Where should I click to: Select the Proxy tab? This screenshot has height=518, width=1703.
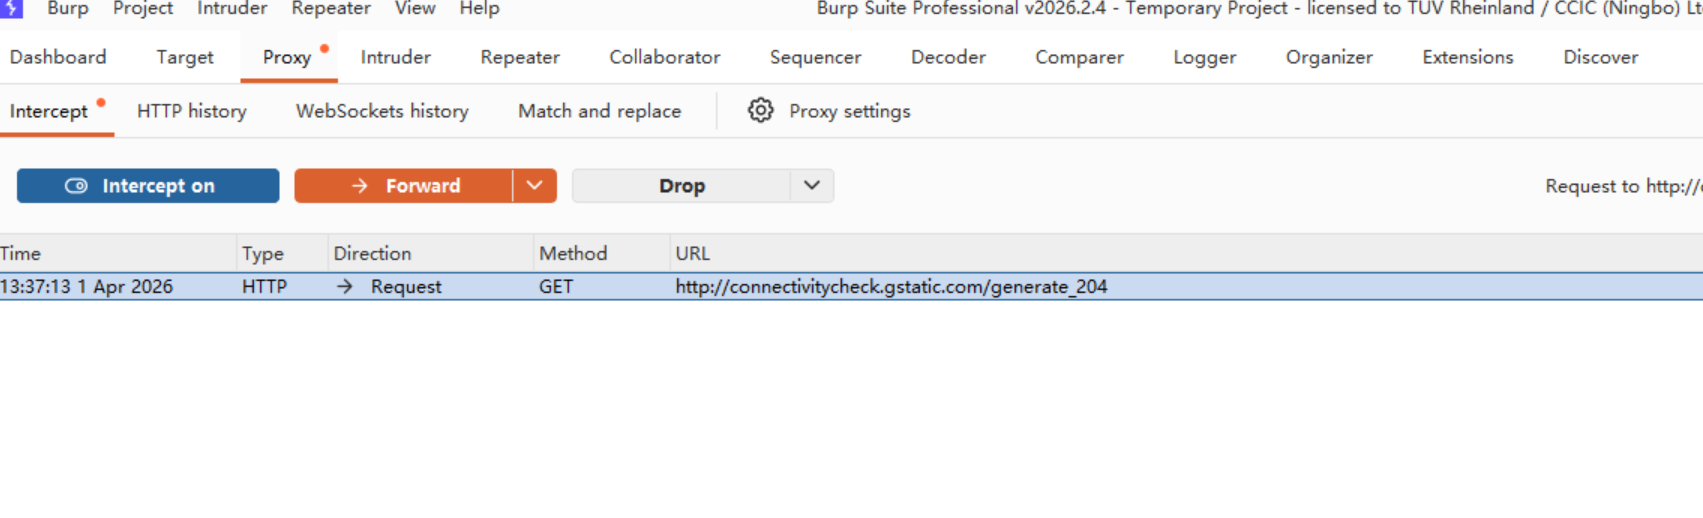(287, 57)
